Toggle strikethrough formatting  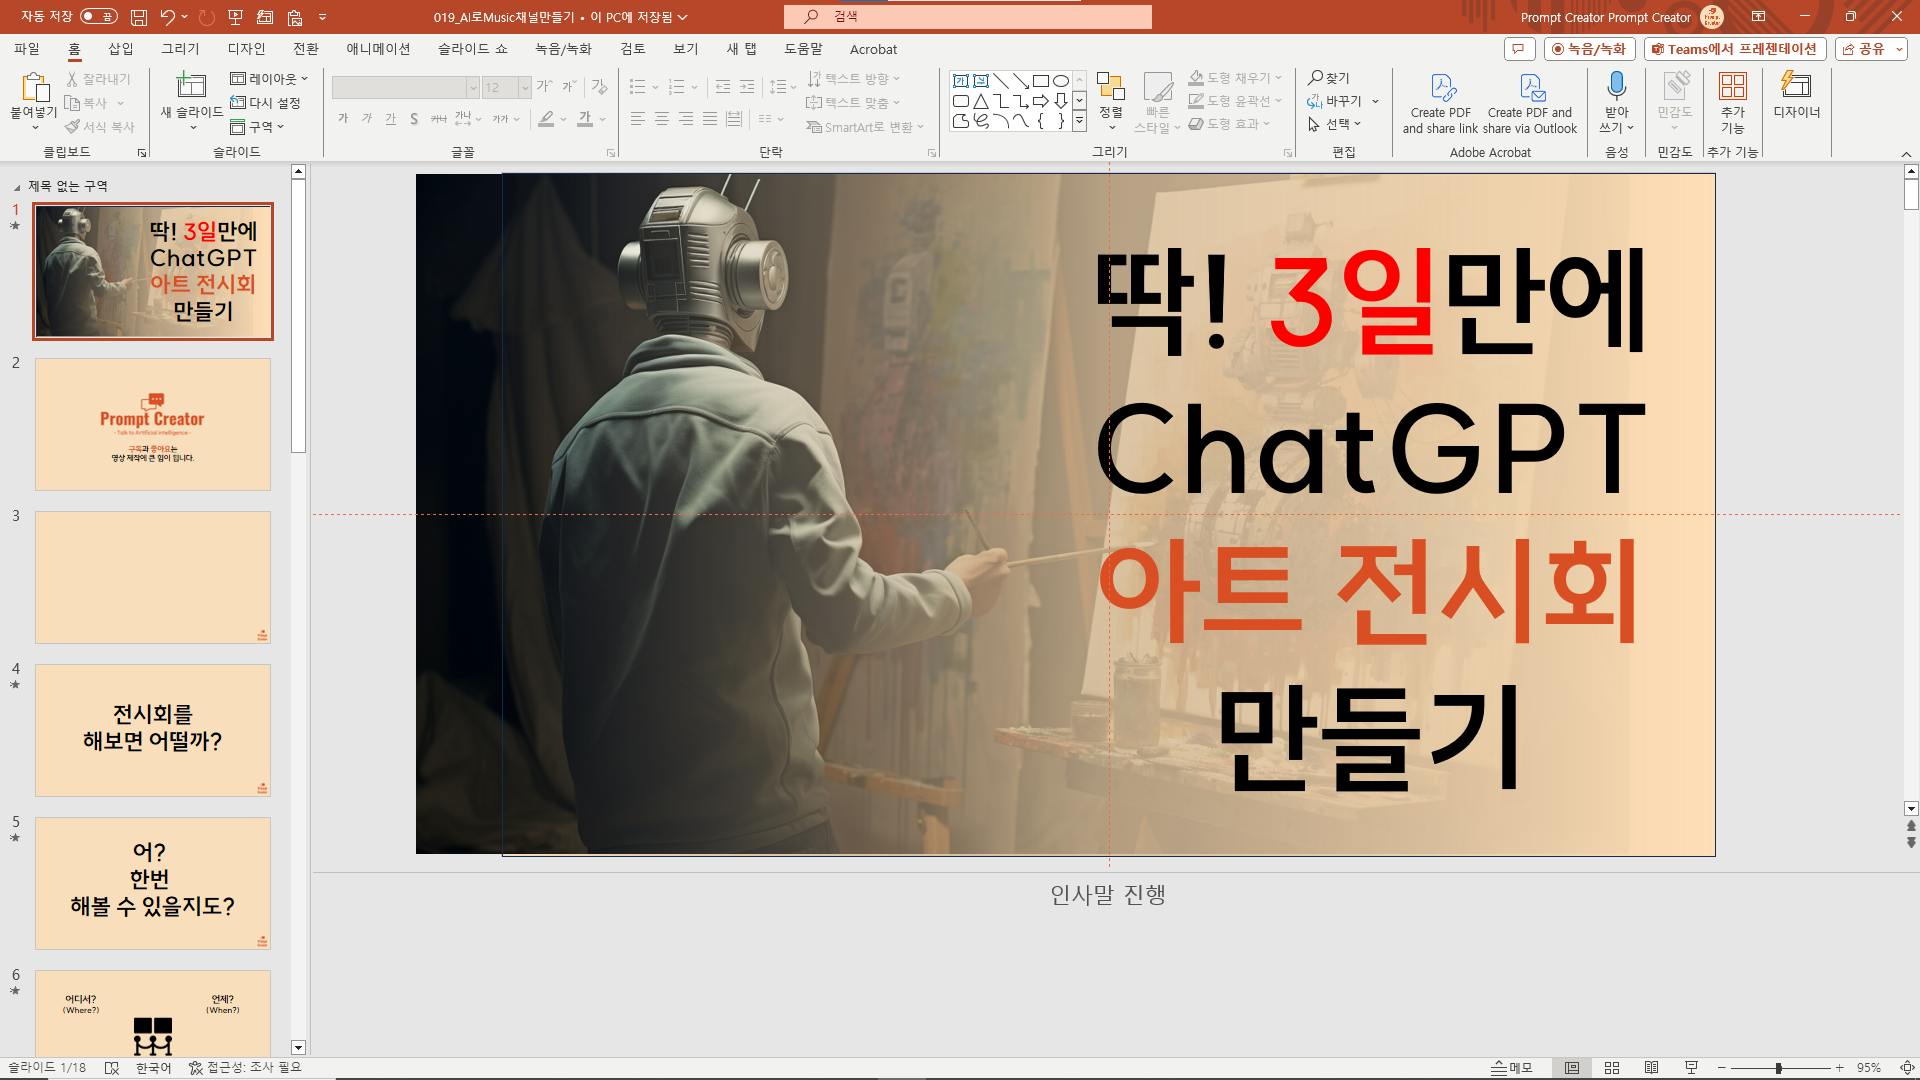pos(438,119)
